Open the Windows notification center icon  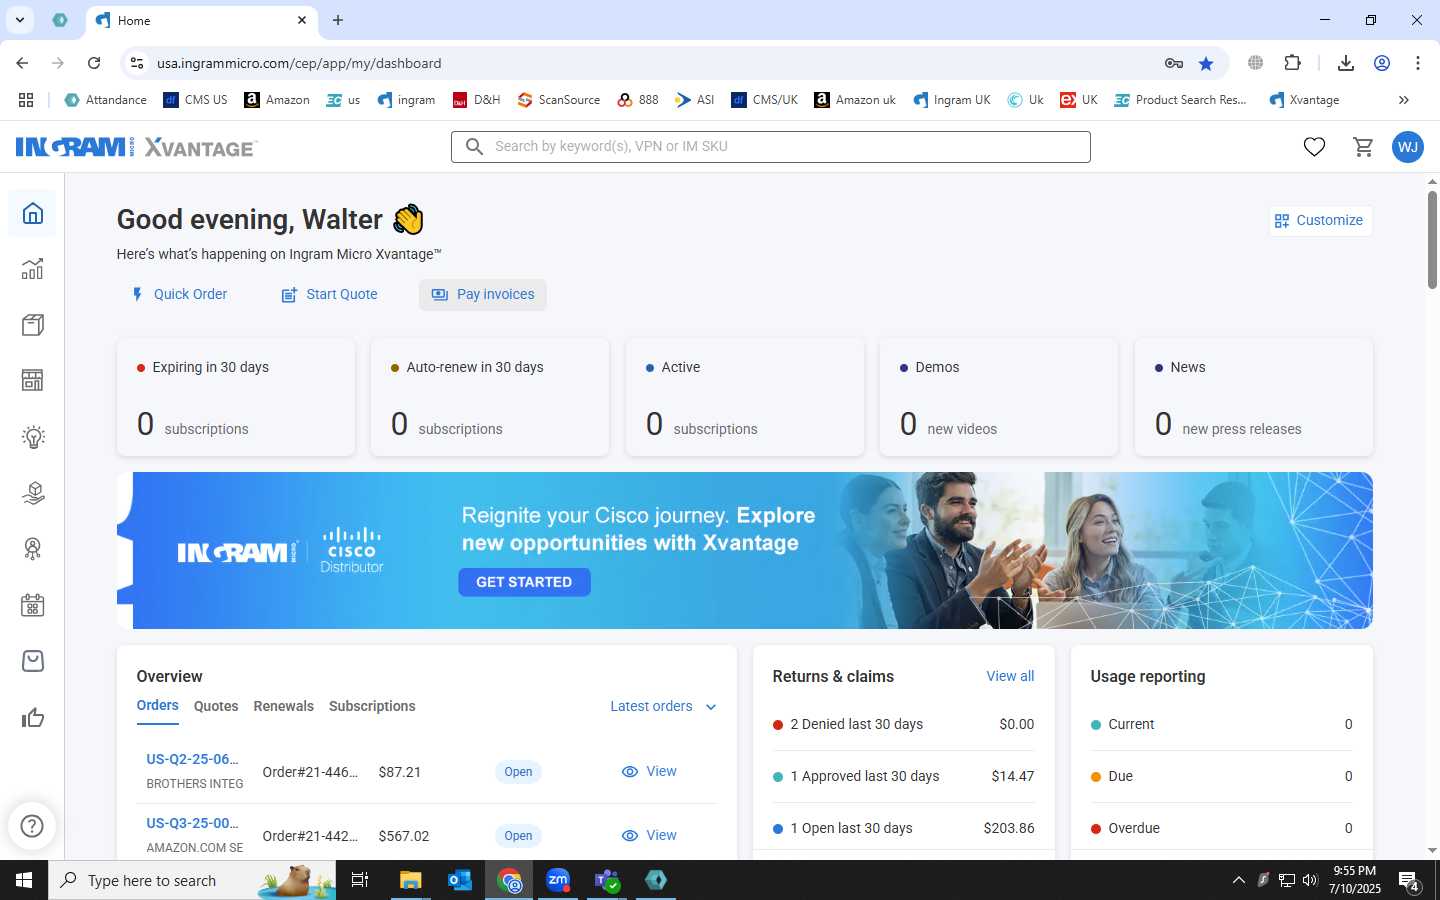[1409, 881]
